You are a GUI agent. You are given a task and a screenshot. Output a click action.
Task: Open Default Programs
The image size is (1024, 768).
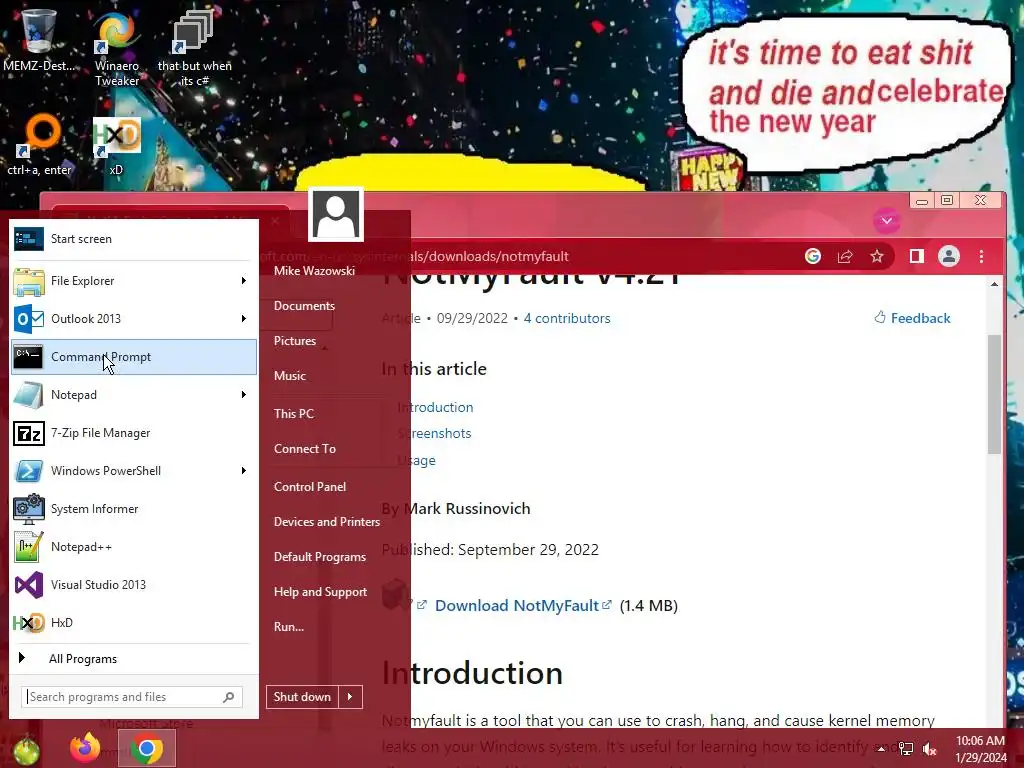[319, 557]
